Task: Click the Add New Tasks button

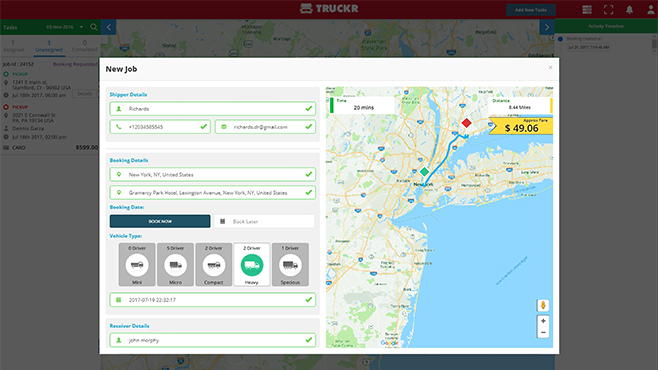Action: click(530, 10)
